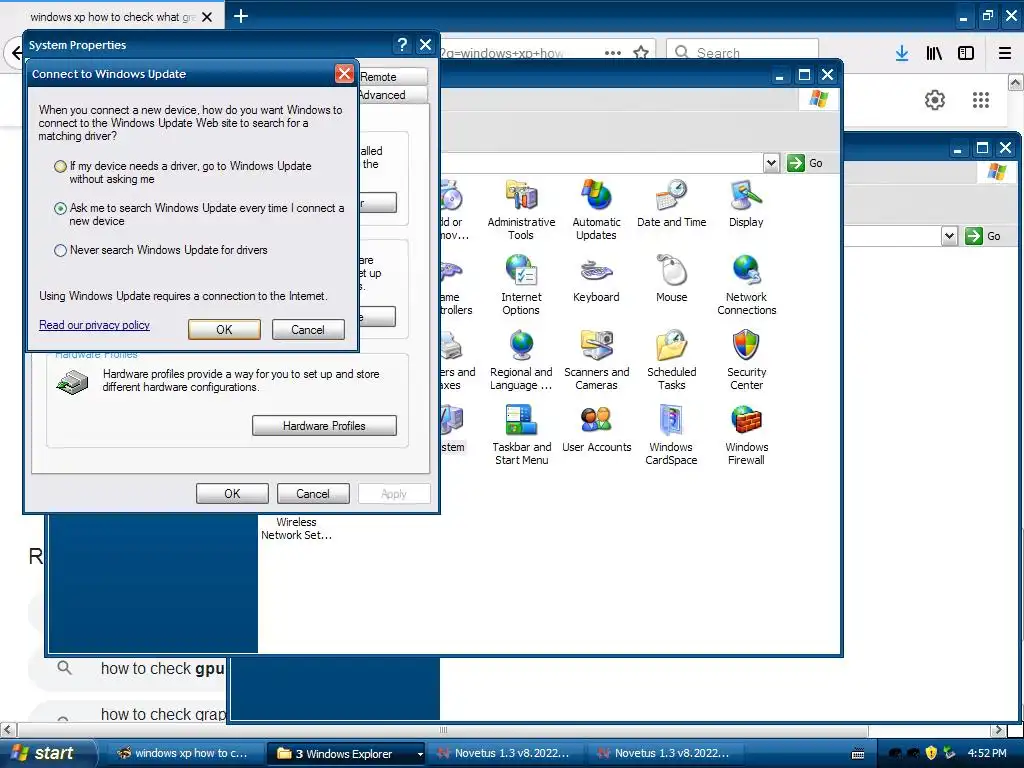Select the Firefox tab 'windows xp how to check'
The width and height of the screenshot is (1024, 768).
(x=112, y=17)
